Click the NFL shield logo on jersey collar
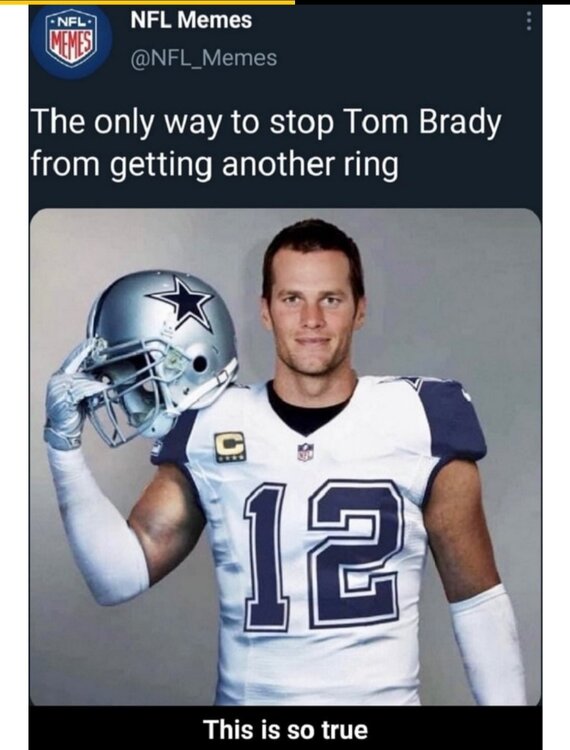Image resolution: width=570 pixels, height=750 pixels. tap(306, 452)
